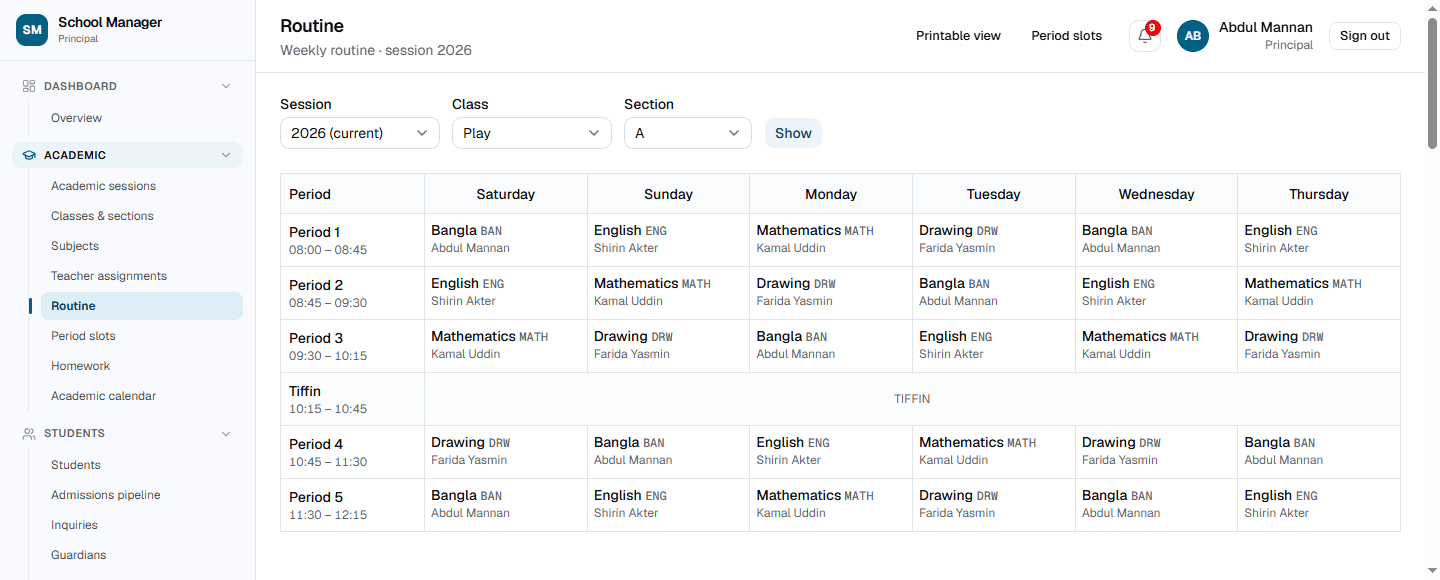This screenshot has height=580, width=1440.
Task: Click the Thursday column header
Action: tap(1319, 194)
